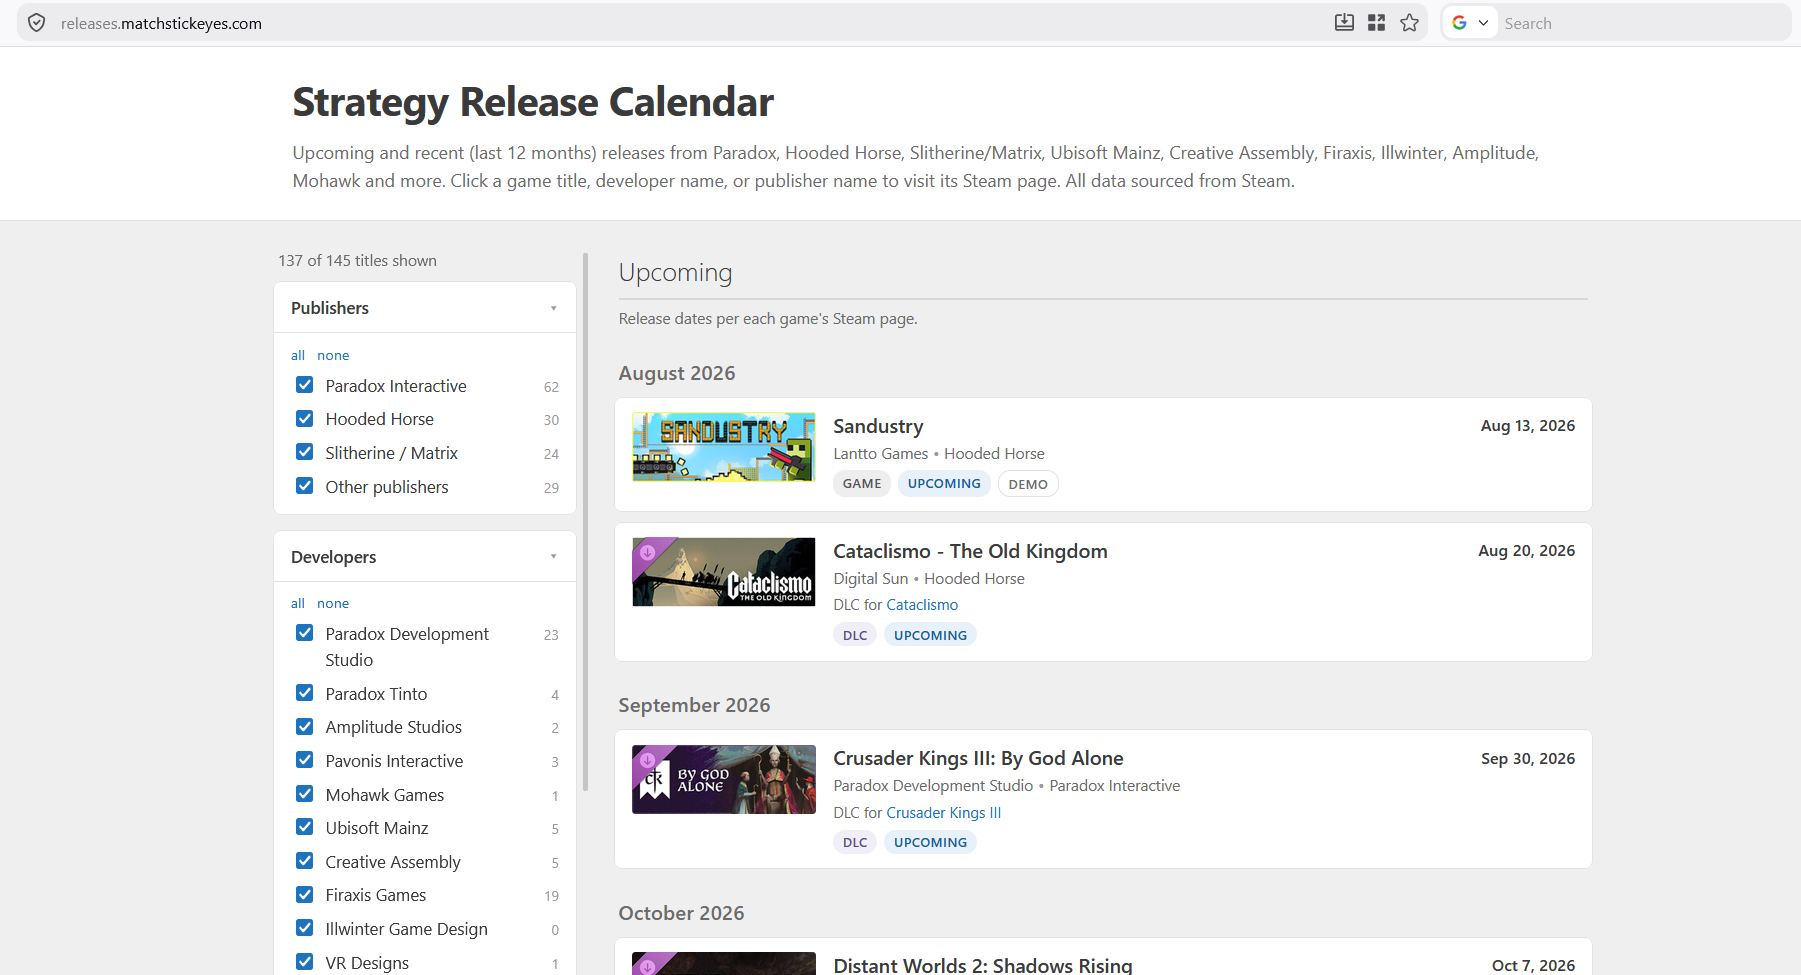Click the Cataclismo Old Kingdom thumbnail
Screen dimensions: 1801x975
coord(724,572)
